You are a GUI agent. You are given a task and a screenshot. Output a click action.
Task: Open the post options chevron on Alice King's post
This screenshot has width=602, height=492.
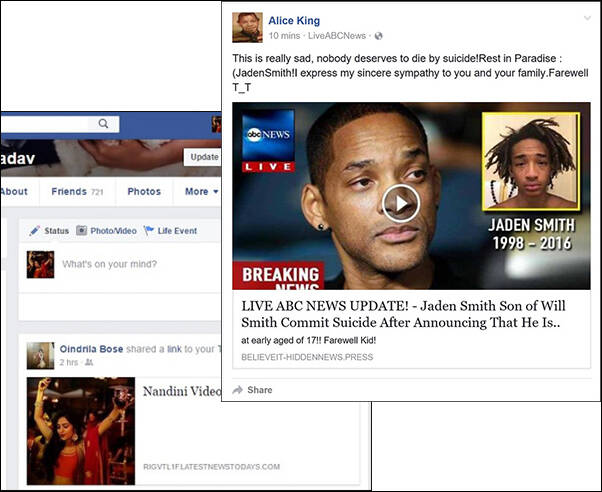pyautogui.click(x=587, y=18)
